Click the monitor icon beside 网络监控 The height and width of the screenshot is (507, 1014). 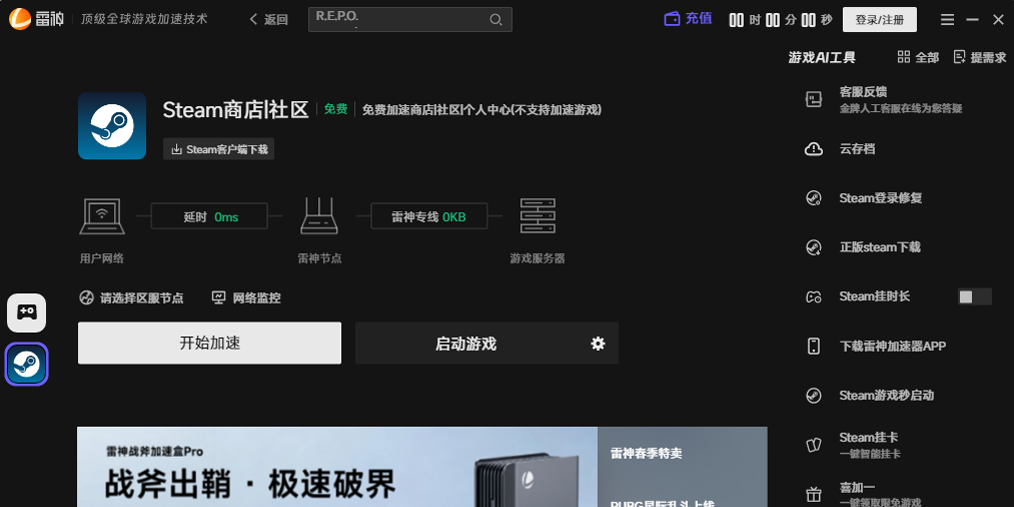point(219,297)
